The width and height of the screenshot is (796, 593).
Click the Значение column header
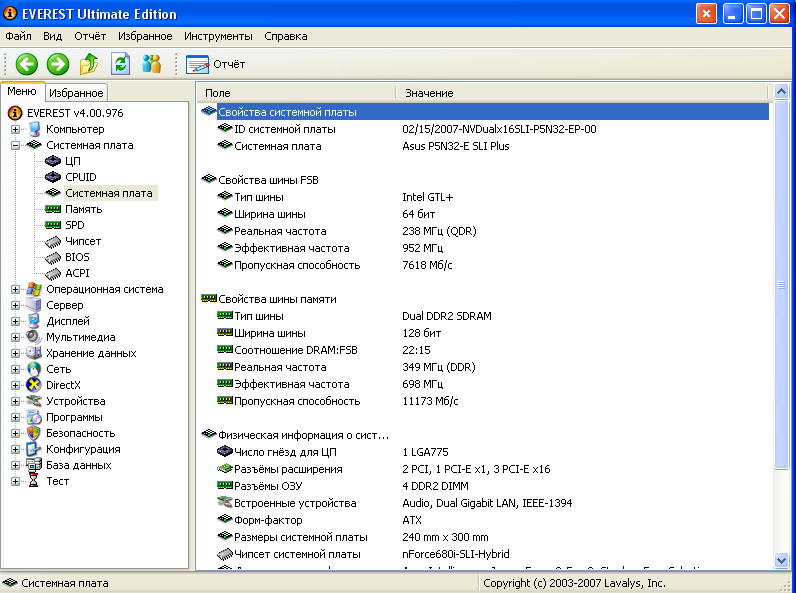point(582,93)
